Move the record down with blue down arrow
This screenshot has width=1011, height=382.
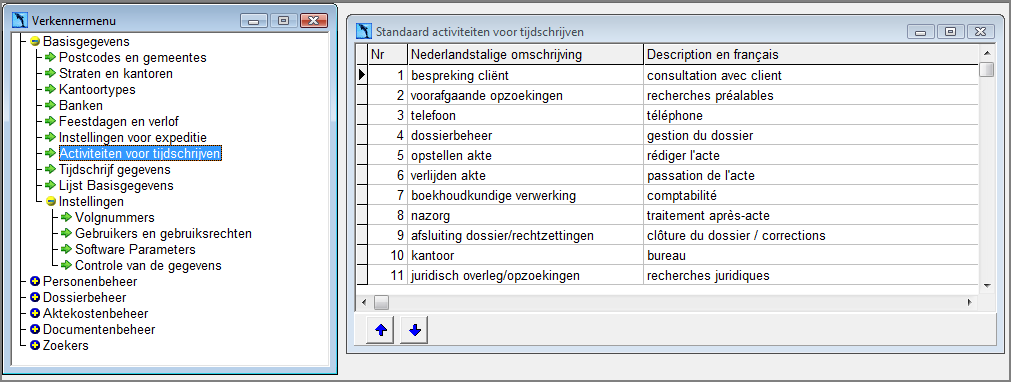pyautogui.click(x=415, y=330)
